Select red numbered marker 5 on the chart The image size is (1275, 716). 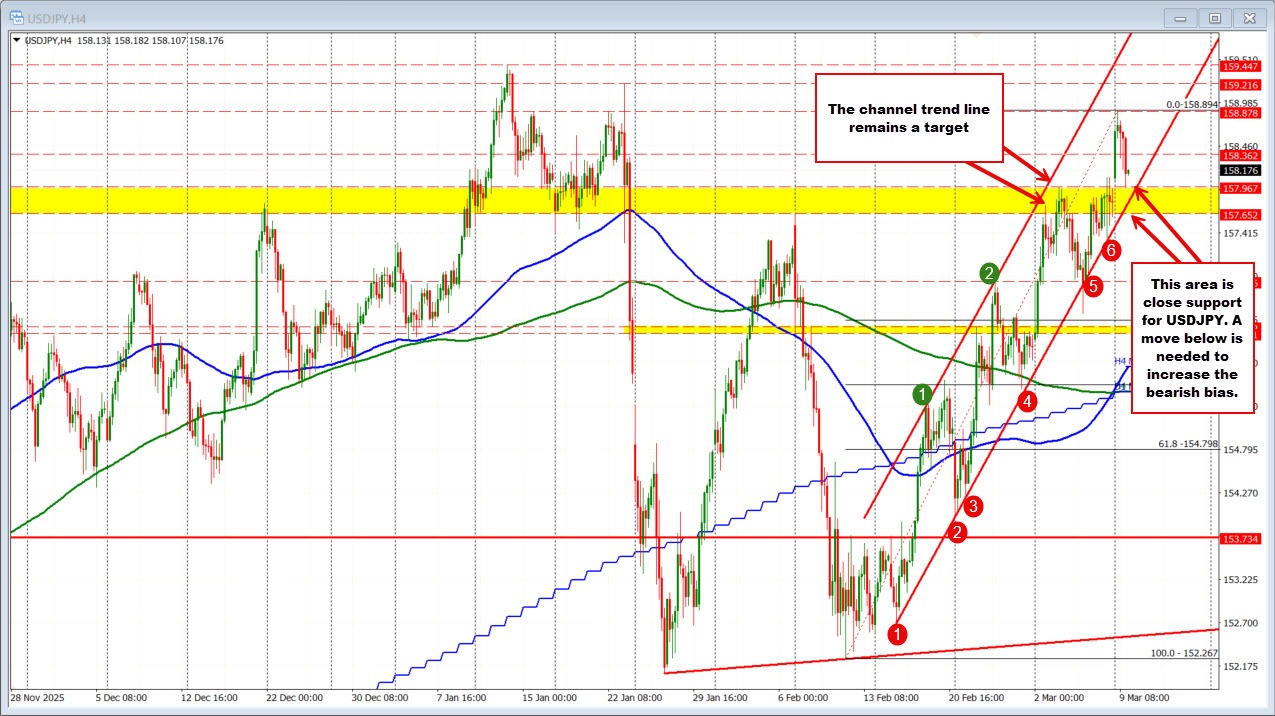(1092, 286)
